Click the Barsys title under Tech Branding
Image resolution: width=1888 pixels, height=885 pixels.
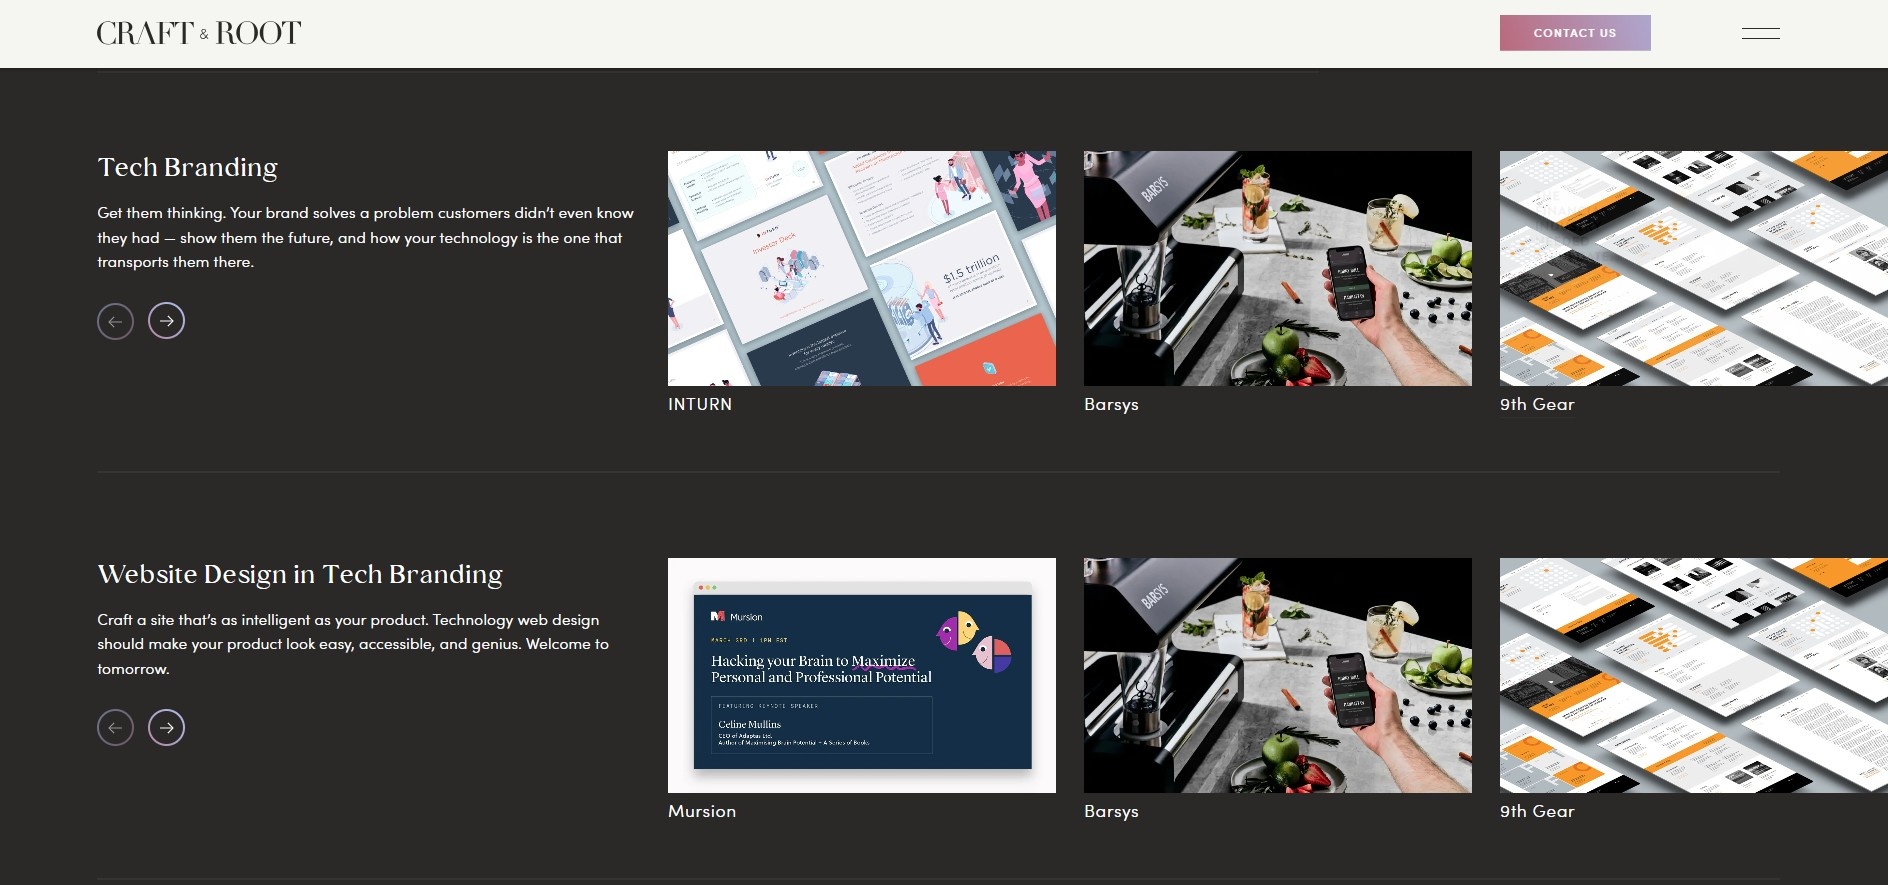(x=1111, y=404)
